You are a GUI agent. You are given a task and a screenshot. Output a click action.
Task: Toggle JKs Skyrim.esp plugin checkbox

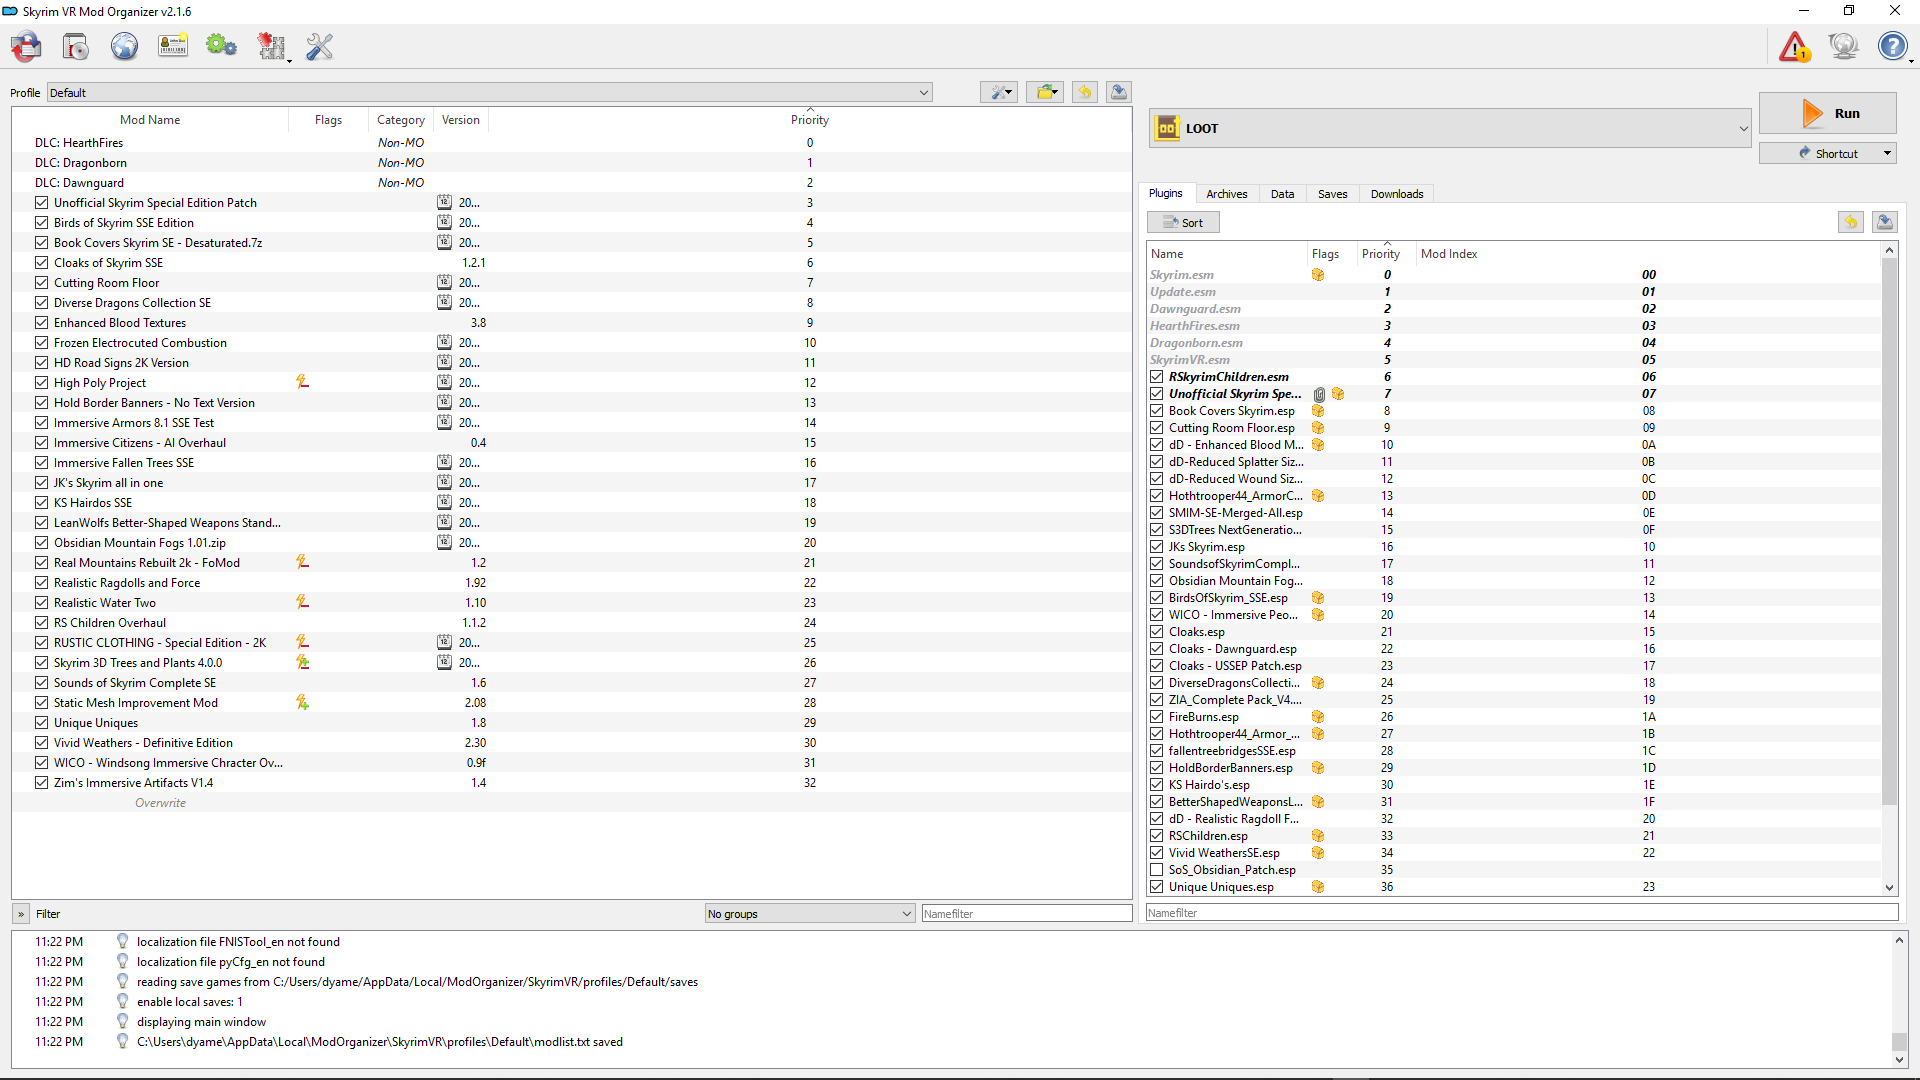point(1157,547)
